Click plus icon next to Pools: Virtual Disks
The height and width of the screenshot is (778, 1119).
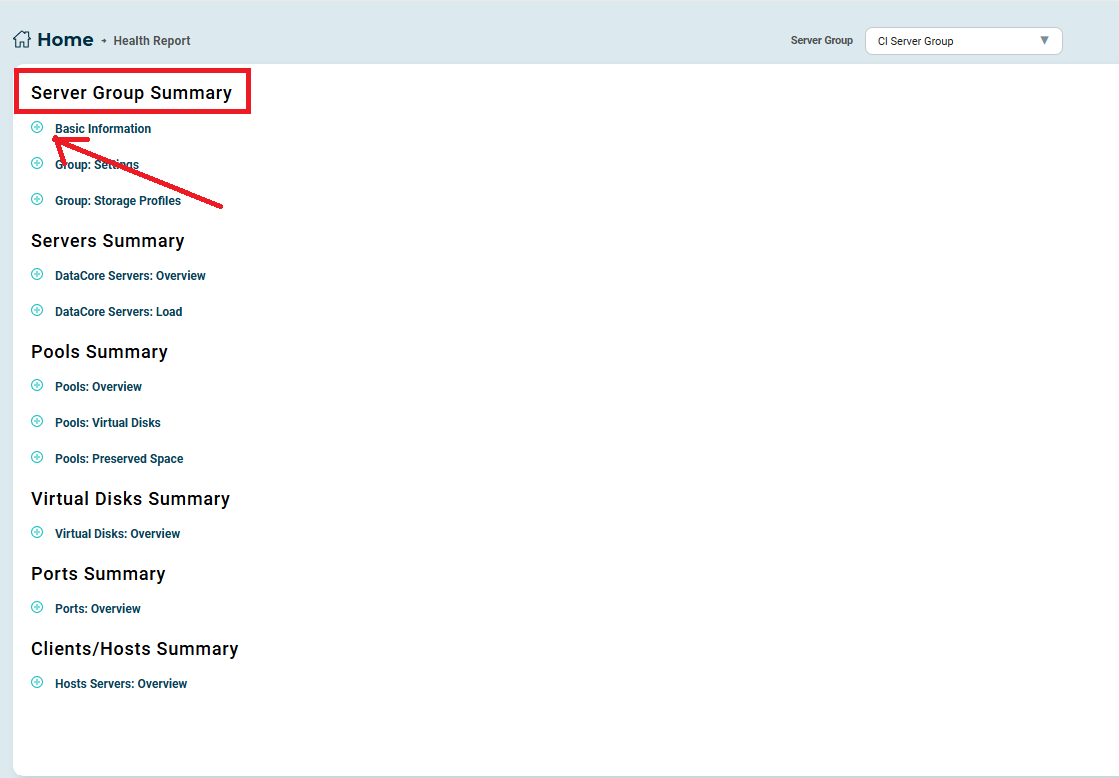[x=37, y=421]
